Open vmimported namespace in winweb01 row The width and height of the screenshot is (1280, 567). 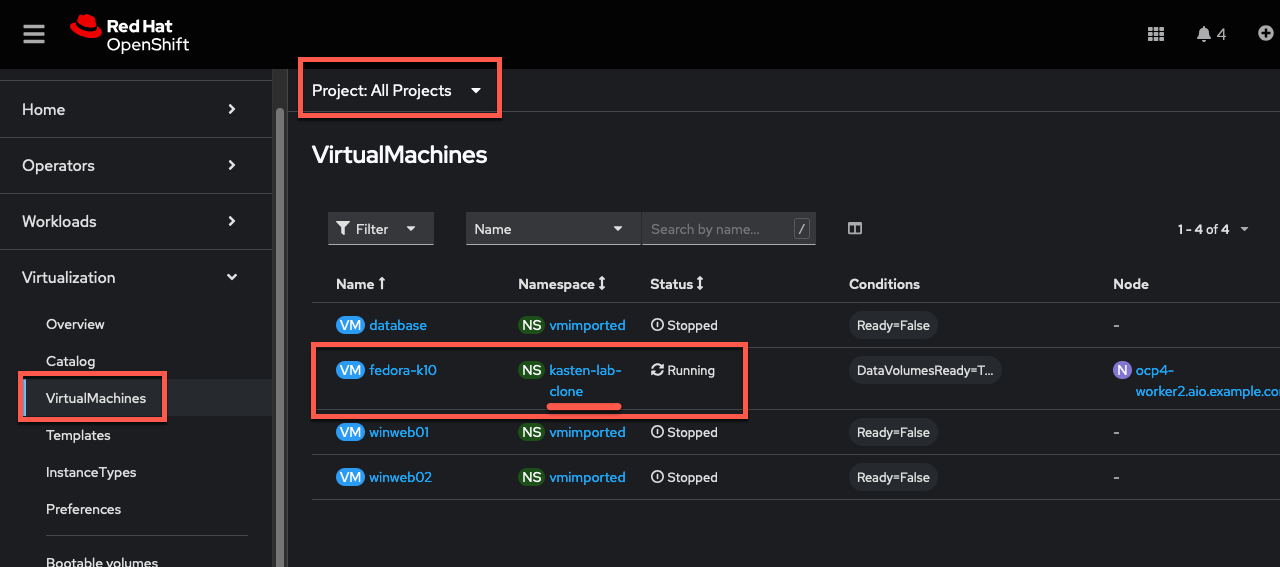[587, 432]
